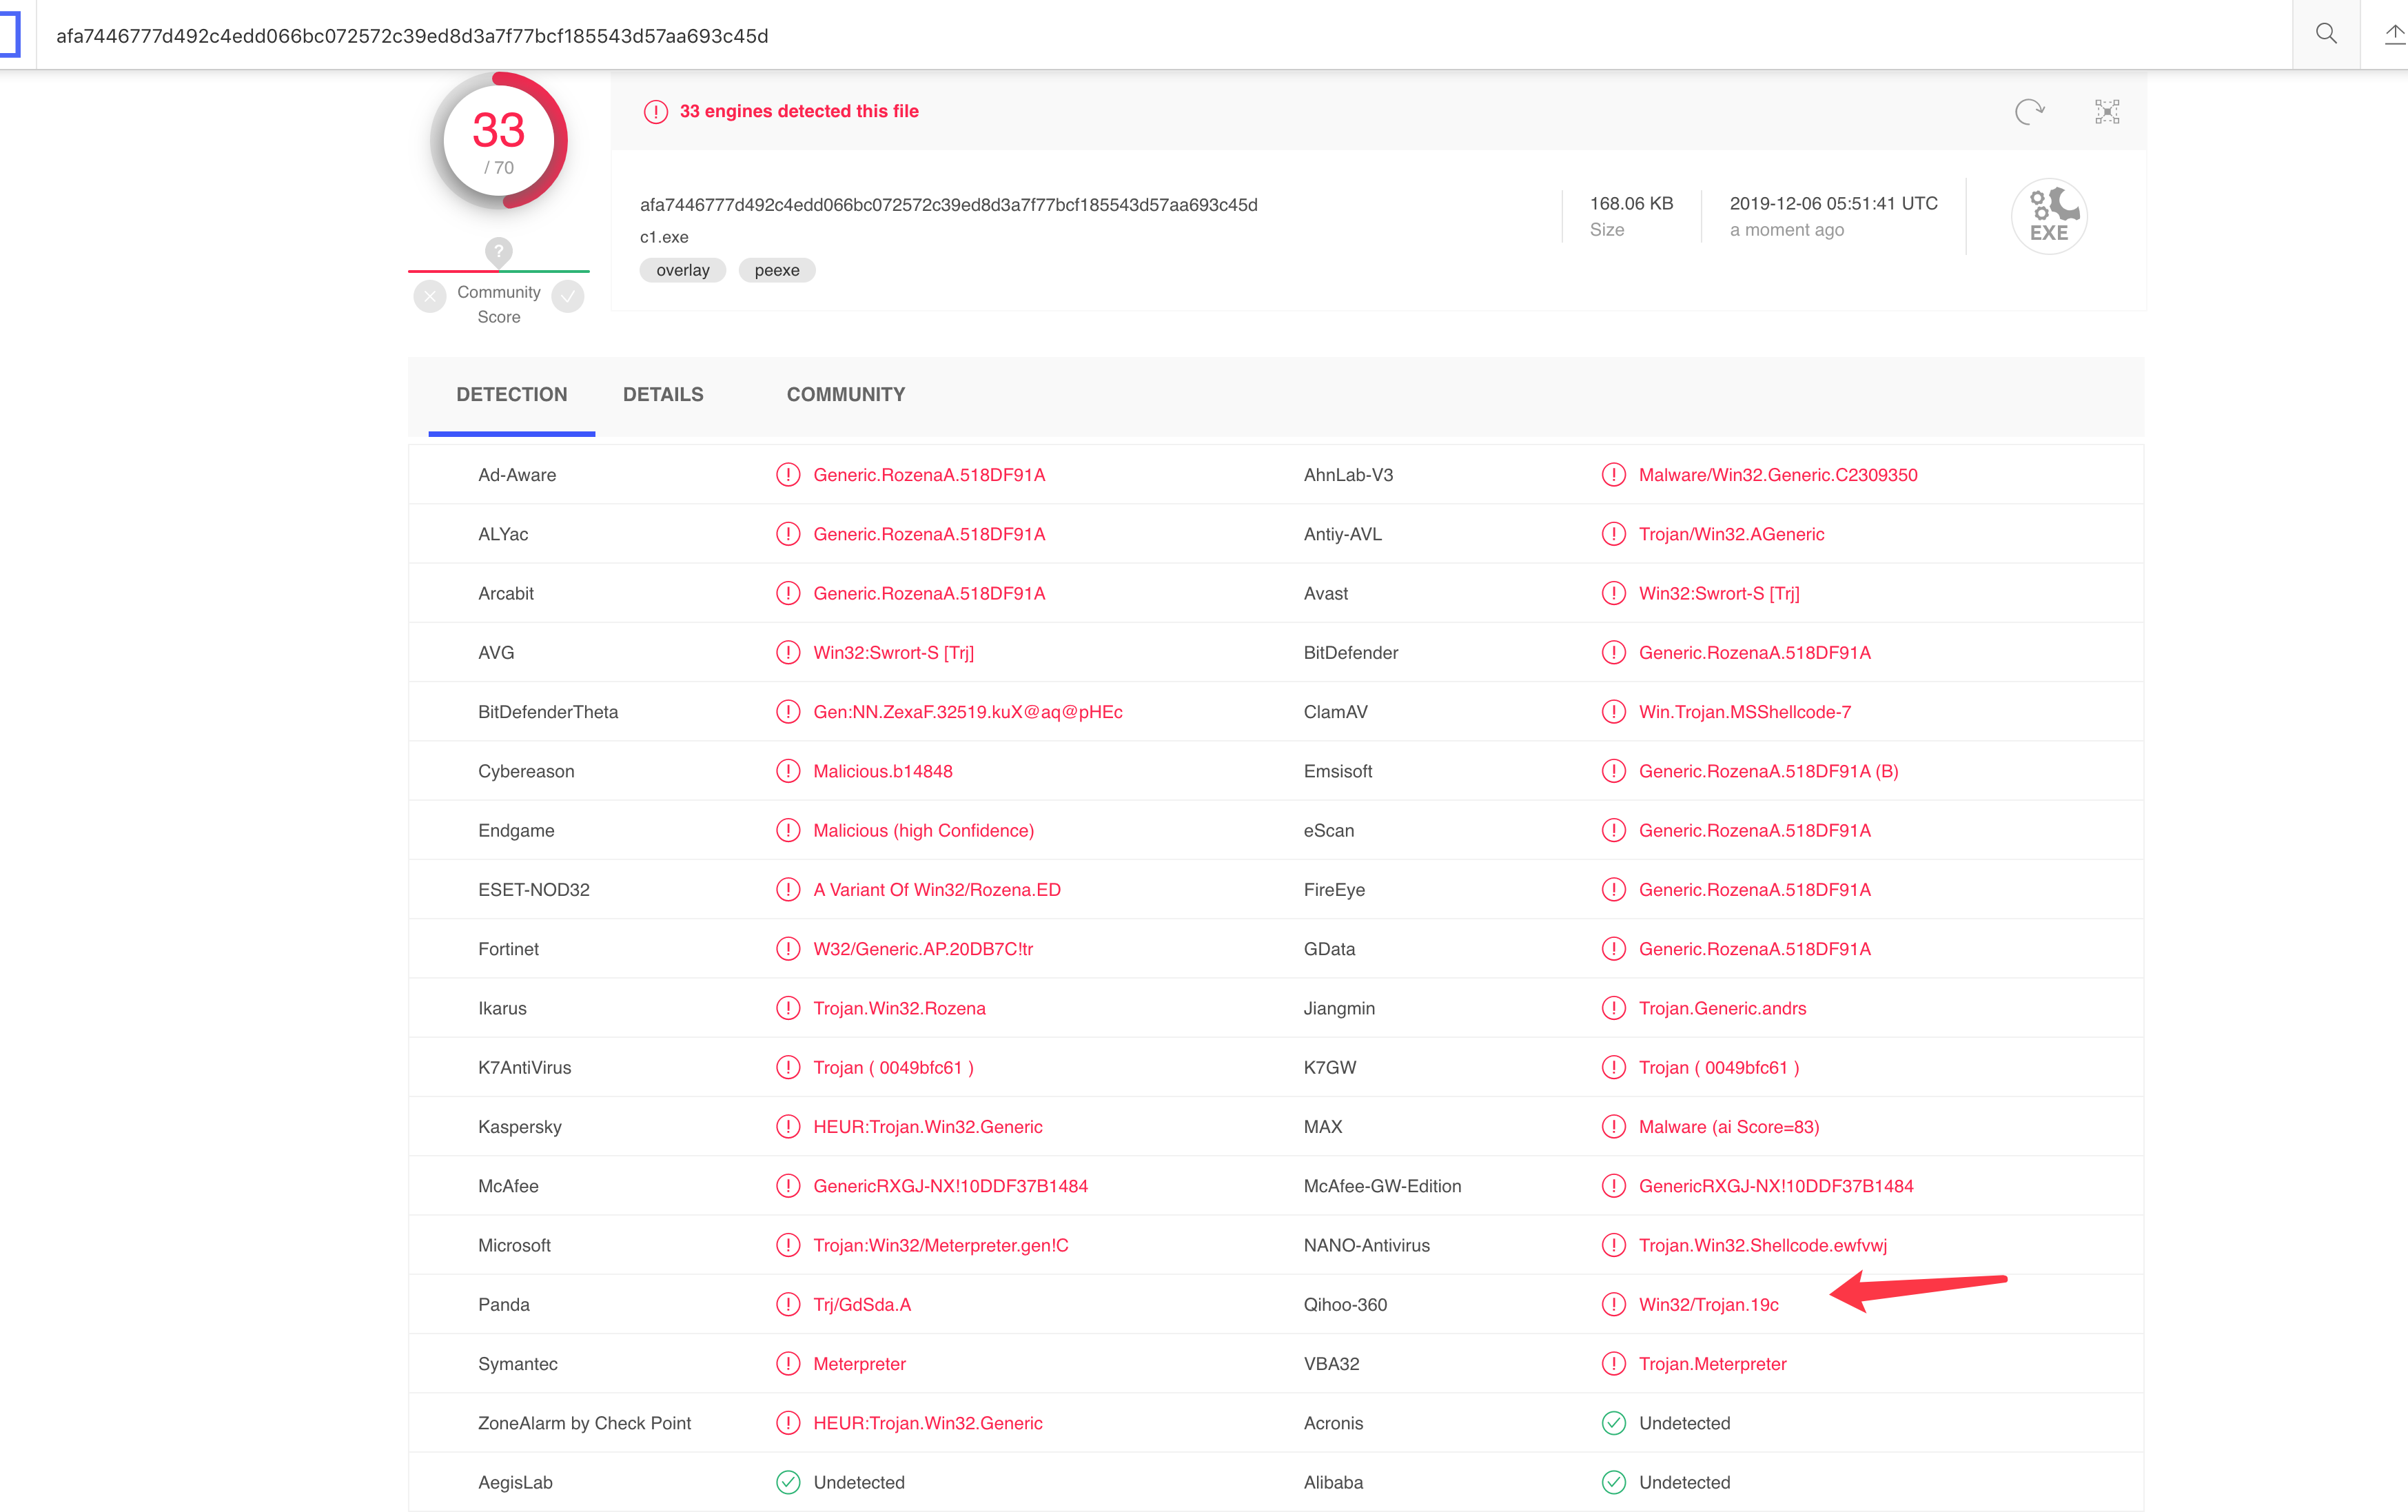
Task: Click the 2019-12-06 05:51:41 UTC timestamp
Action: 1834,203
